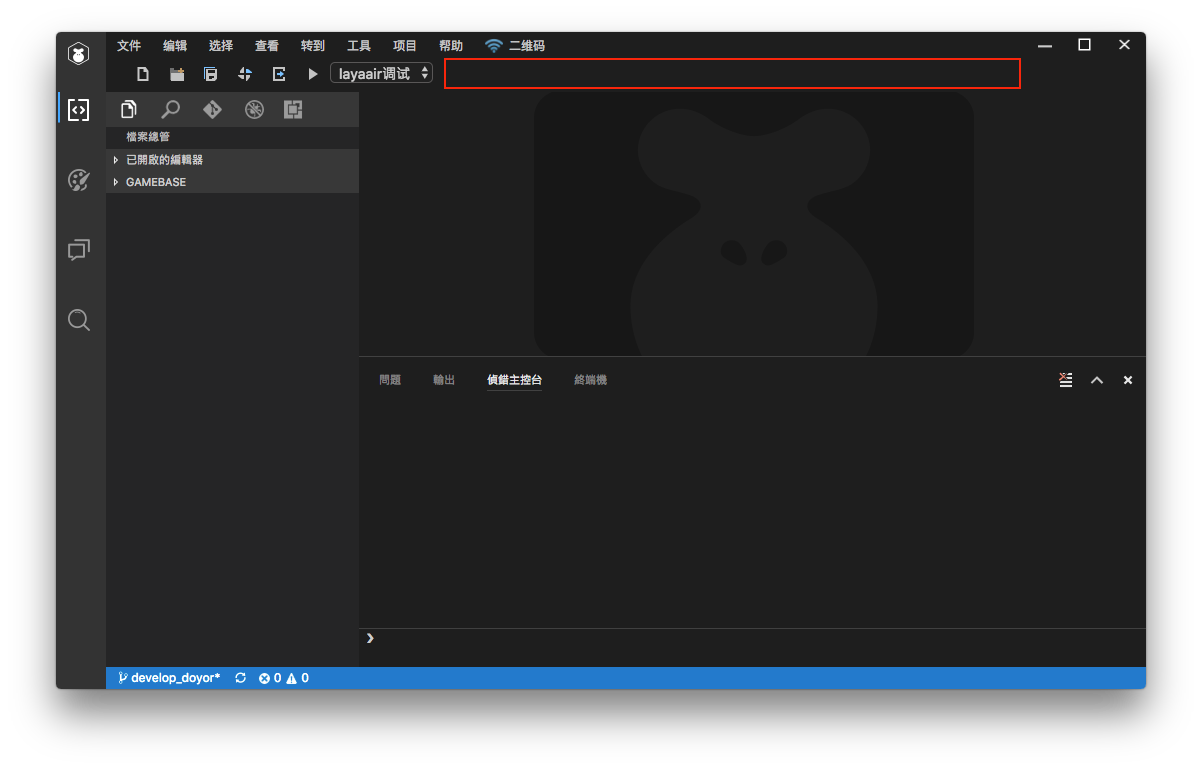Image resolution: width=1202 pixels, height=769 pixels.
Task: Click the save all toolbar icon
Action: (210, 74)
